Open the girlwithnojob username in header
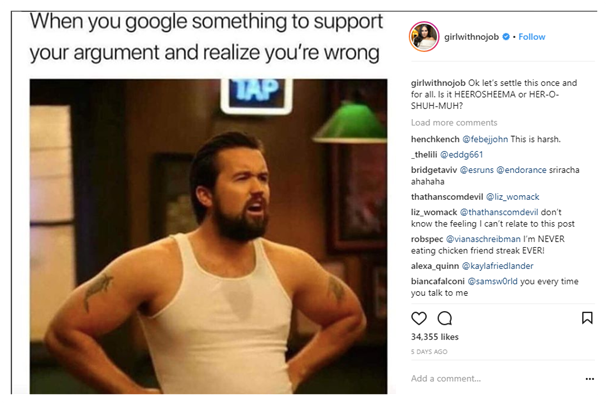 click(x=471, y=37)
